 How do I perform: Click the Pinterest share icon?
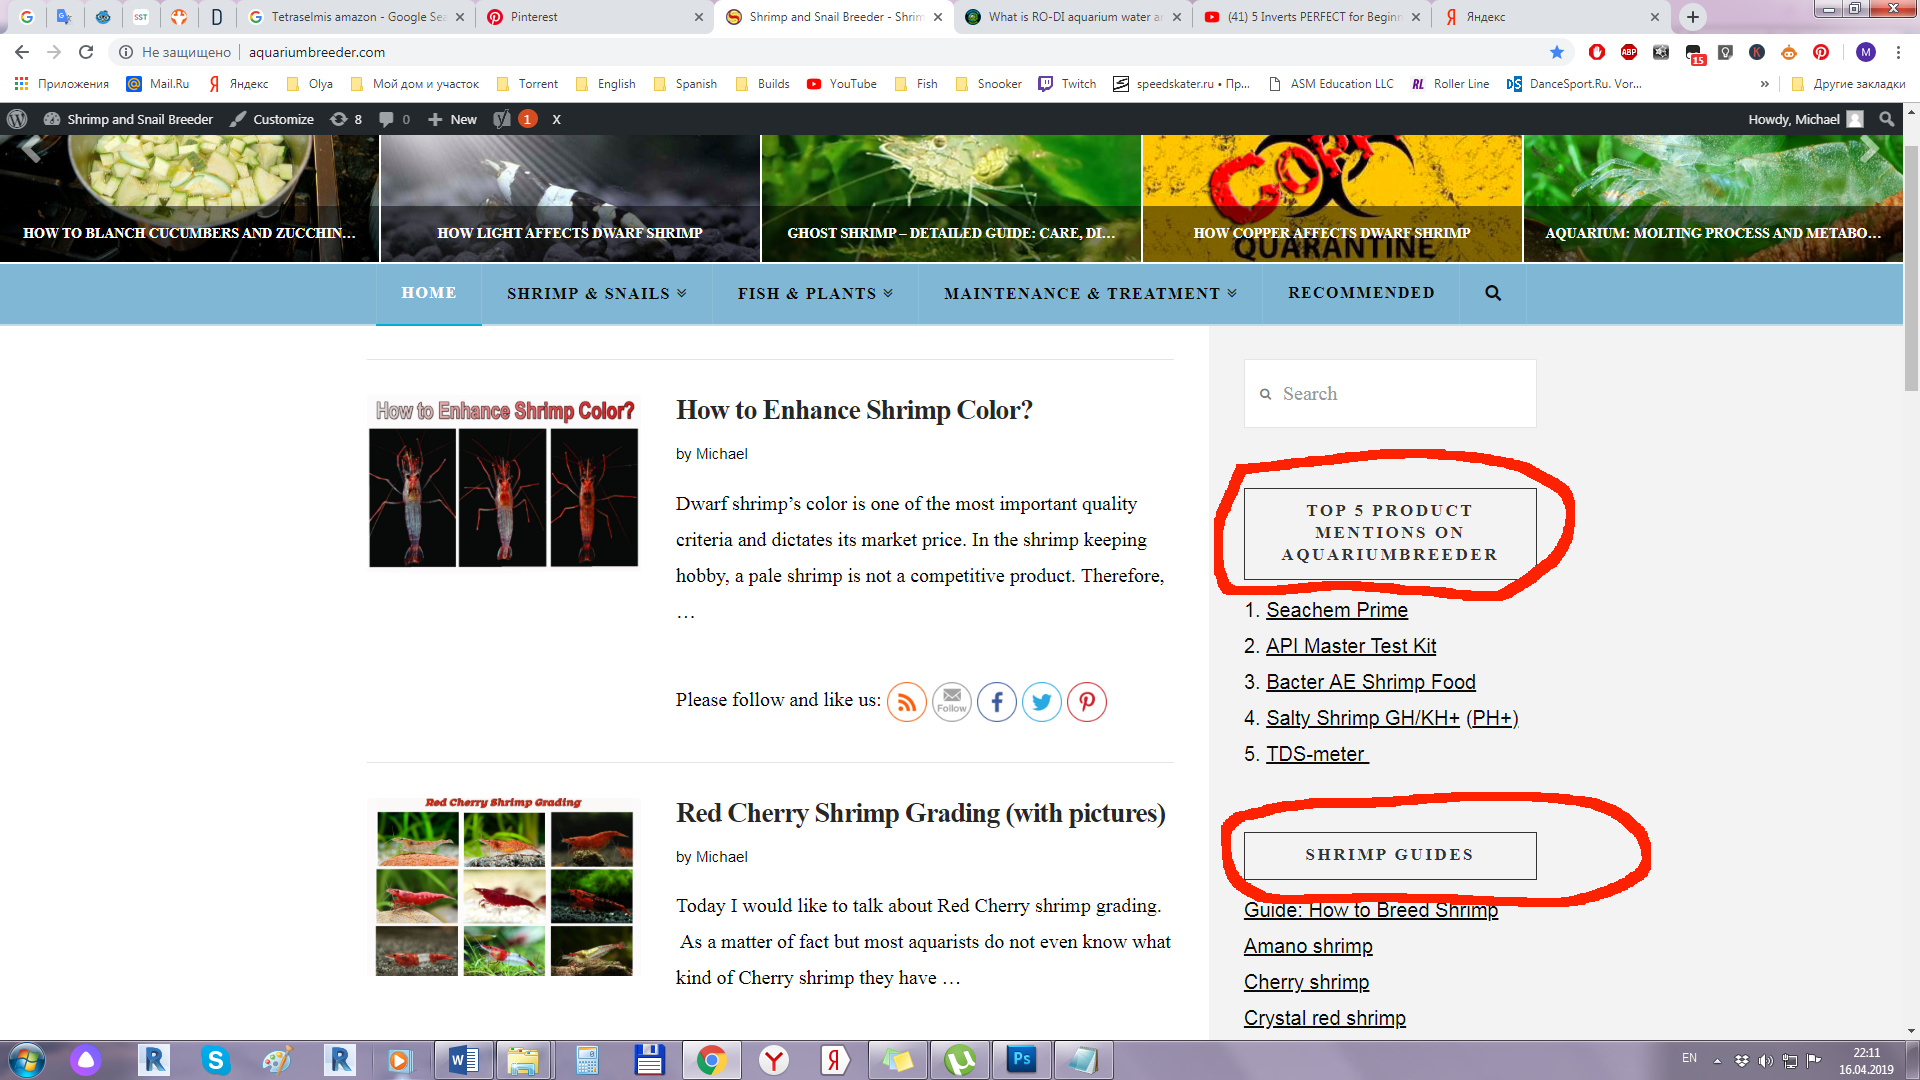tap(1087, 702)
